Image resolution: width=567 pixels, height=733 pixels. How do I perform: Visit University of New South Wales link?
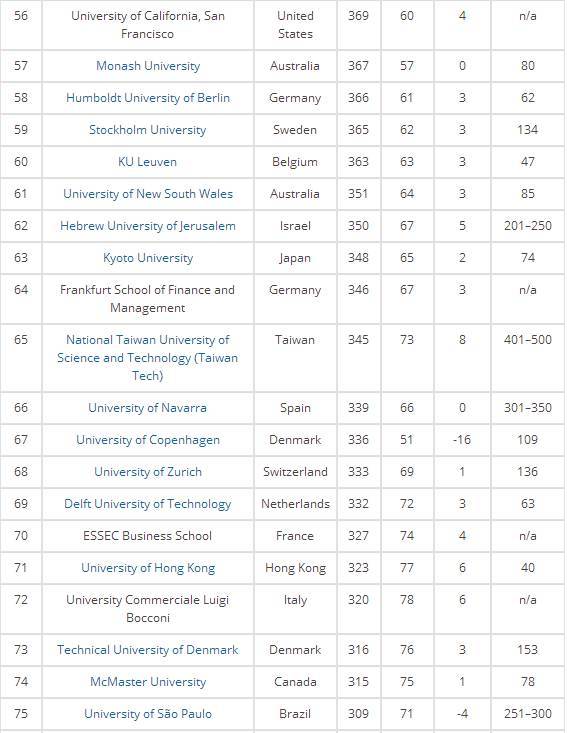coord(148,194)
